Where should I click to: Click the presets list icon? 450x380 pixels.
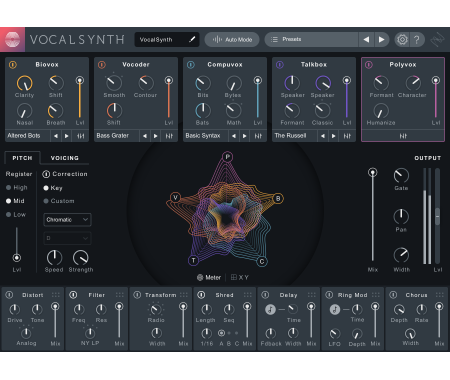(274, 39)
